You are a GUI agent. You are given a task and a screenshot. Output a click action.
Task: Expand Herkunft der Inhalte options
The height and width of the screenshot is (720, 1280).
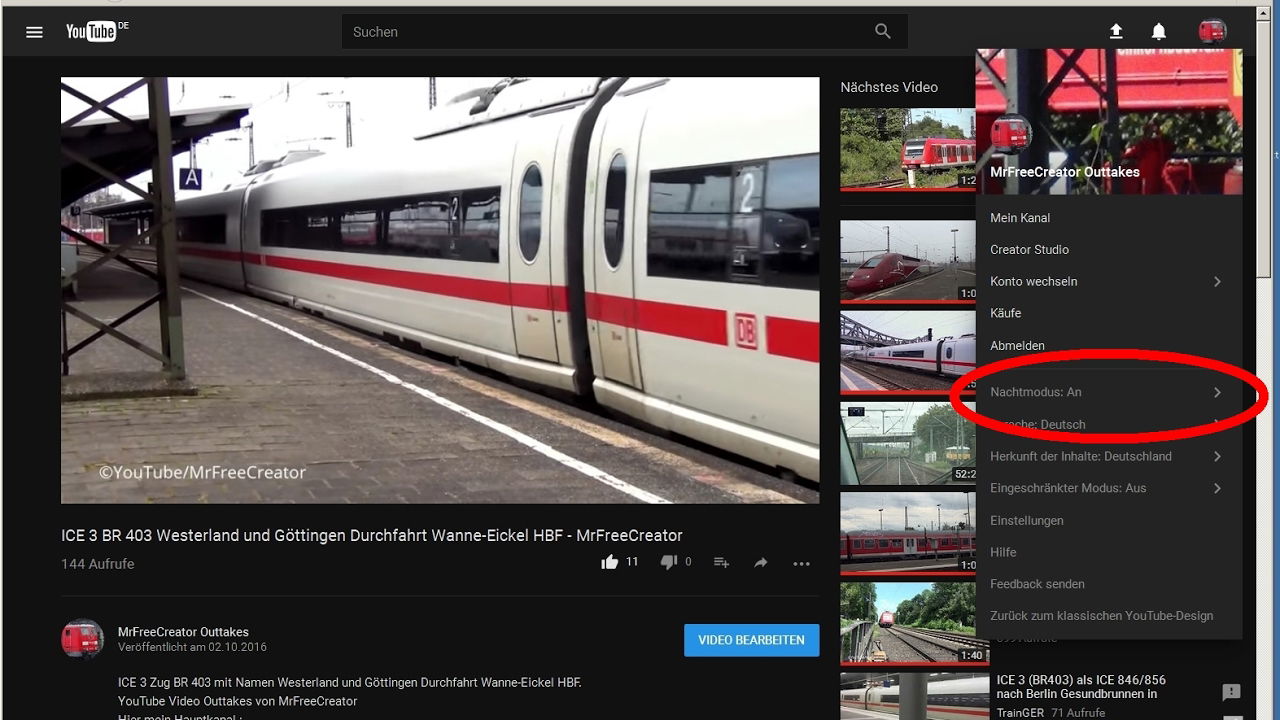1080,456
